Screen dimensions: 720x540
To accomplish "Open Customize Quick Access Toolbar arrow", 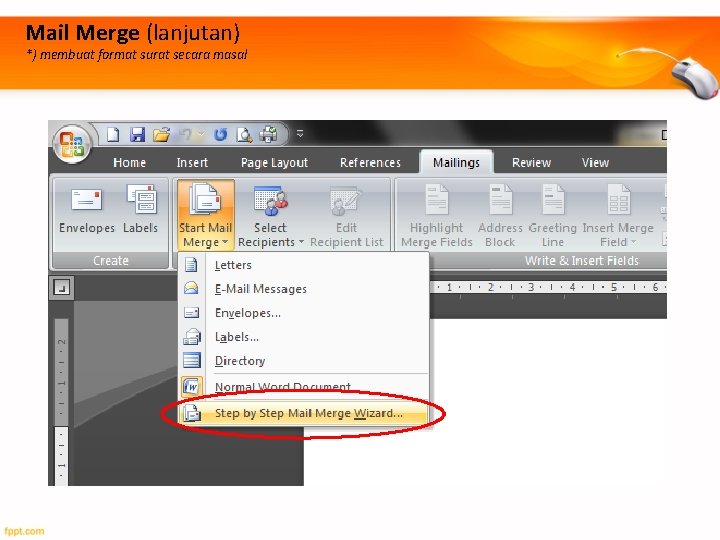I will (300, 134).
